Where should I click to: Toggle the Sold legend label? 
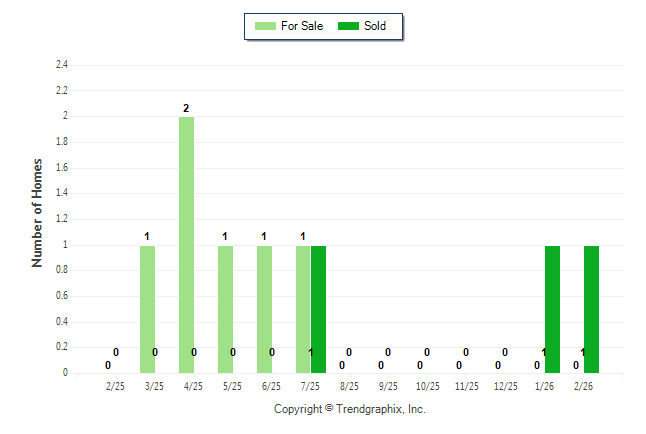pos(375,26)
